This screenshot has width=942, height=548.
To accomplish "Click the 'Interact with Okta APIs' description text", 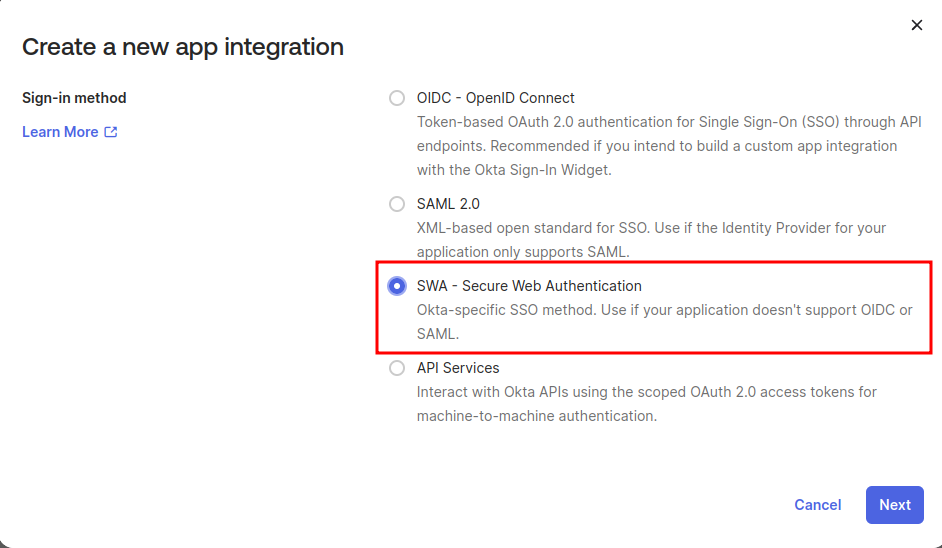I will (646, 392).
